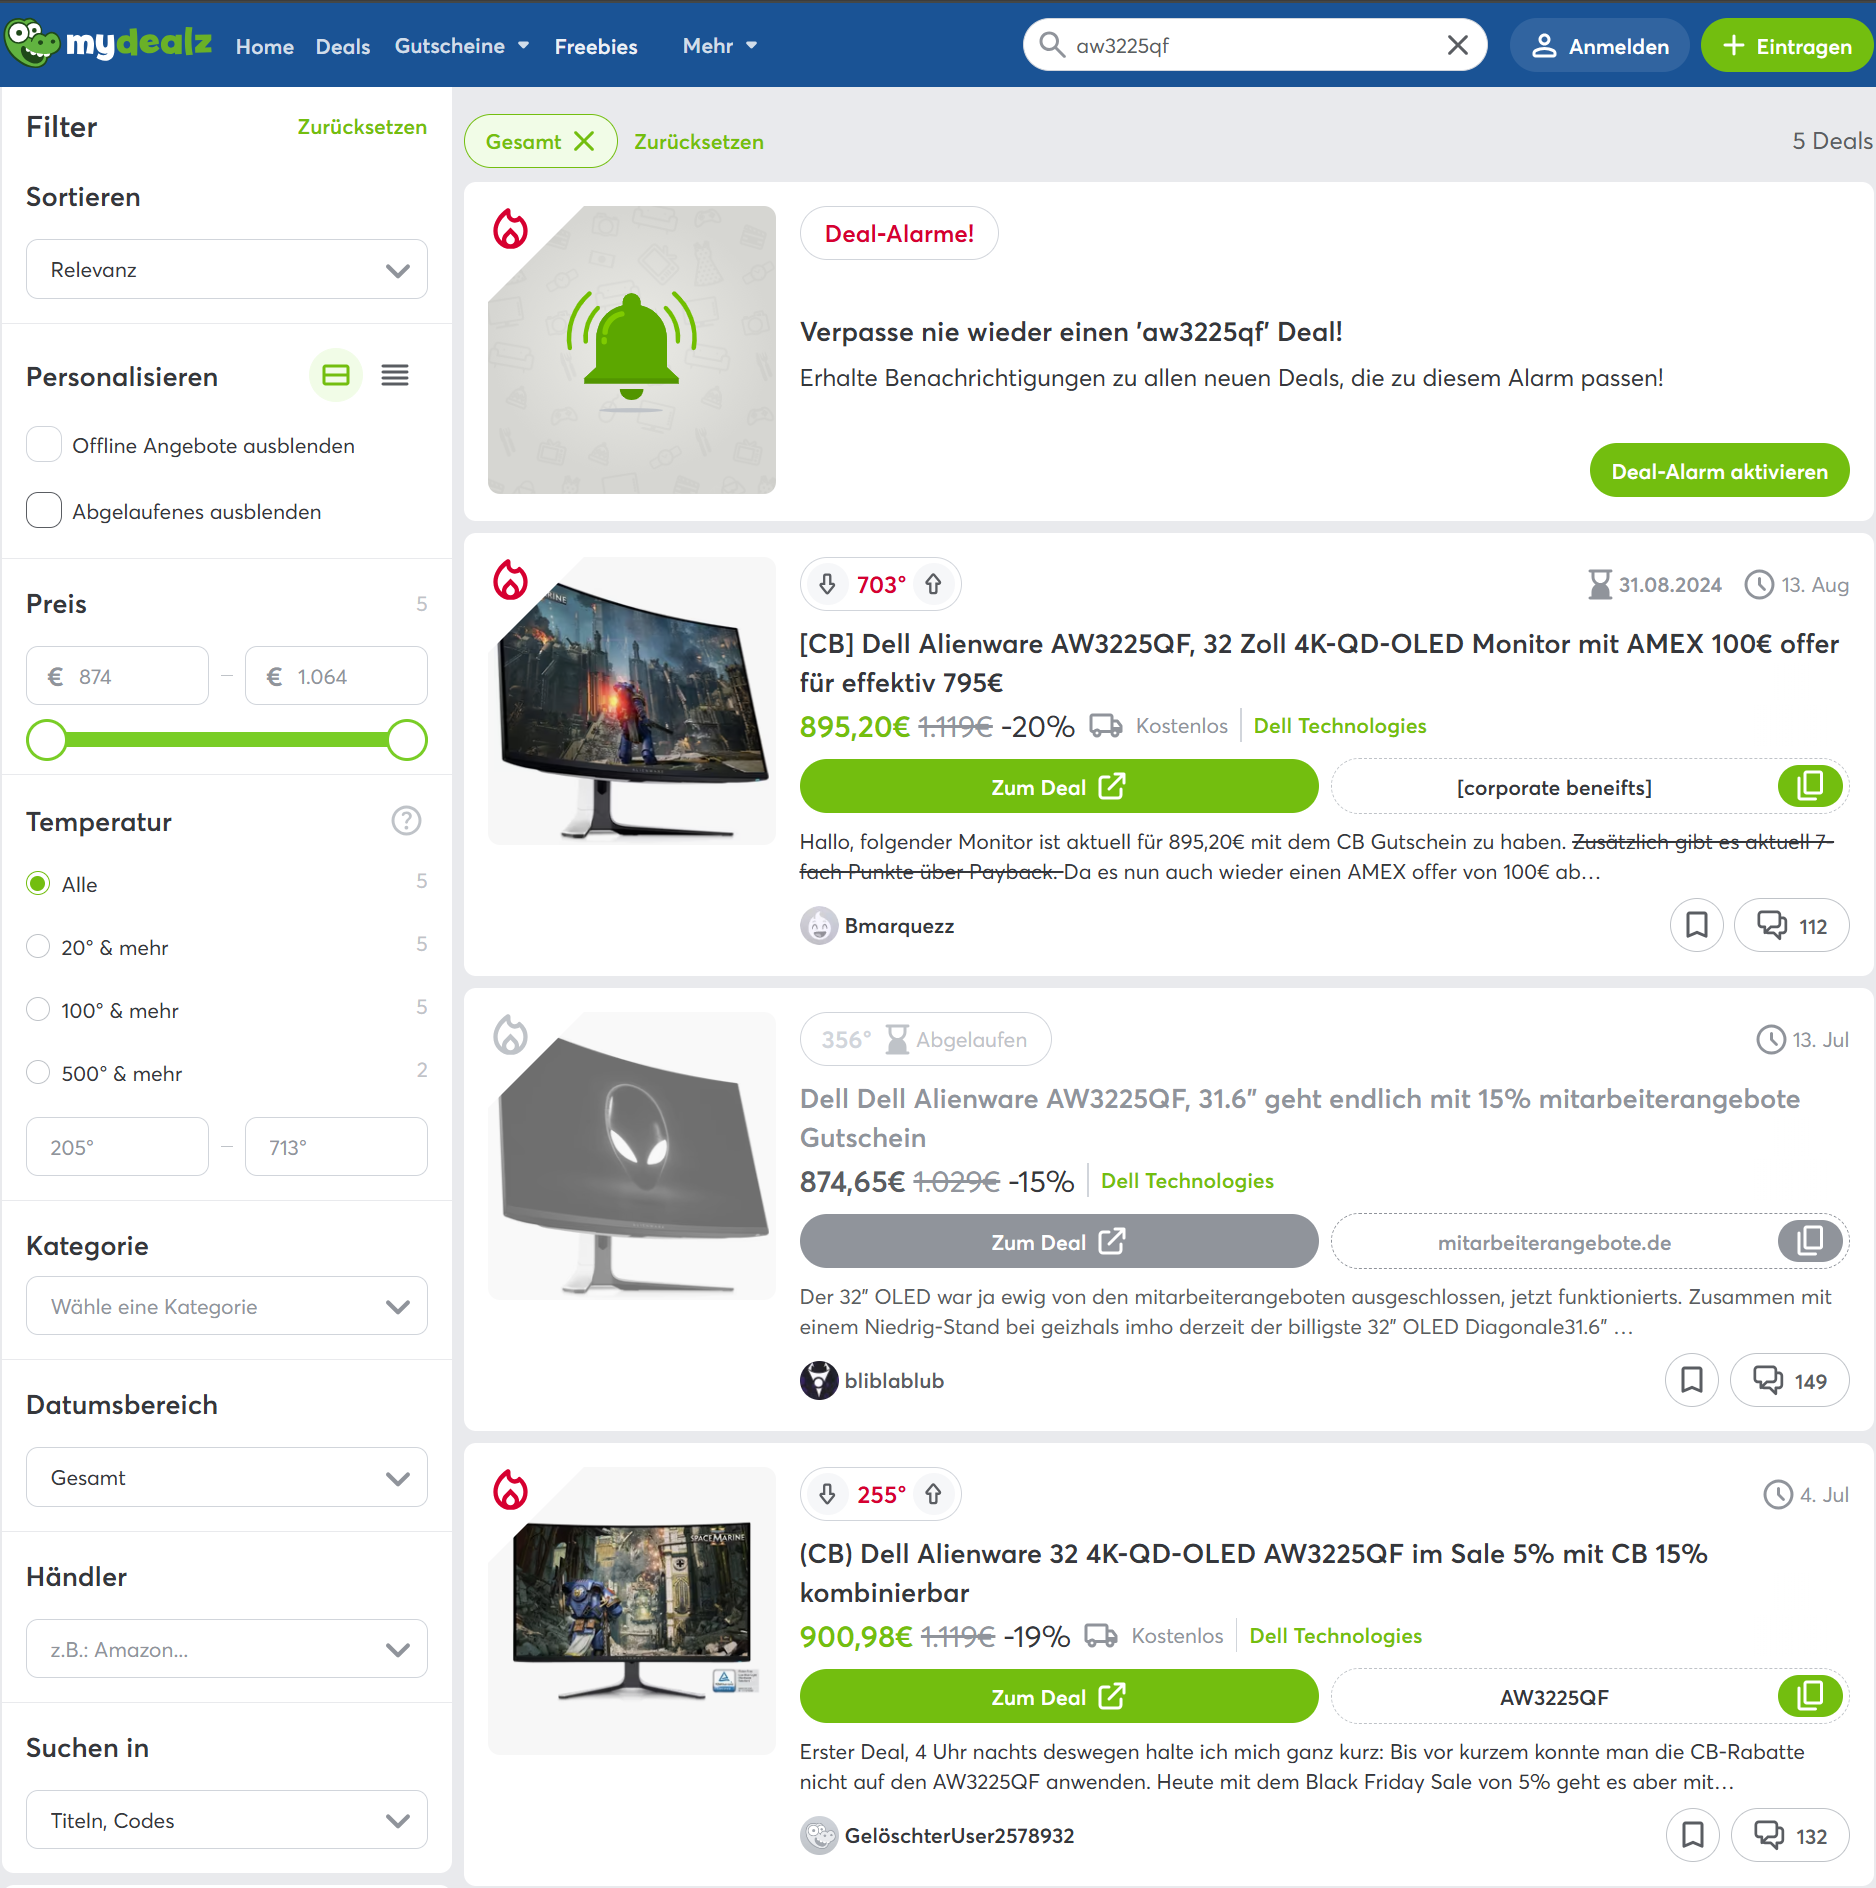Click the flame icon on Deal-Alarme card

point(510,229)
